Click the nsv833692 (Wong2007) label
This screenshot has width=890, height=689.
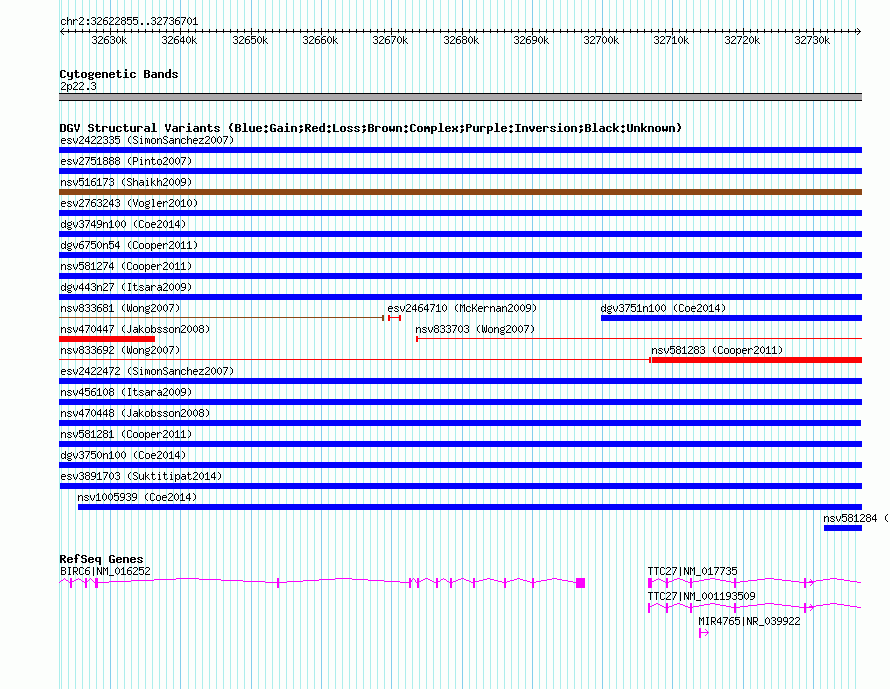point(120,350)
